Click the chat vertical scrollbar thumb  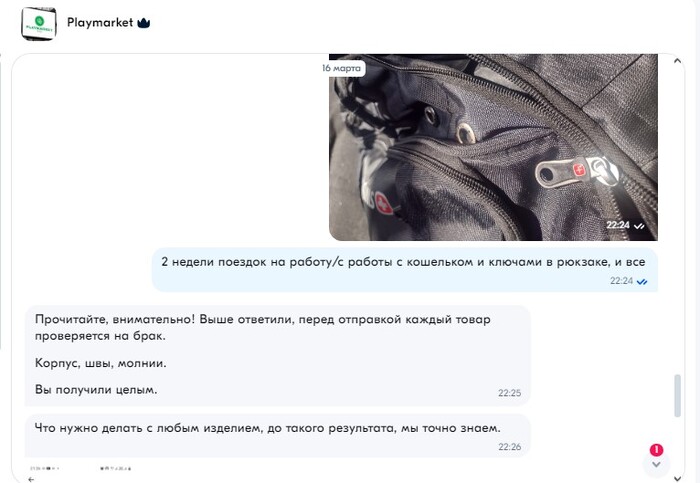678,396
